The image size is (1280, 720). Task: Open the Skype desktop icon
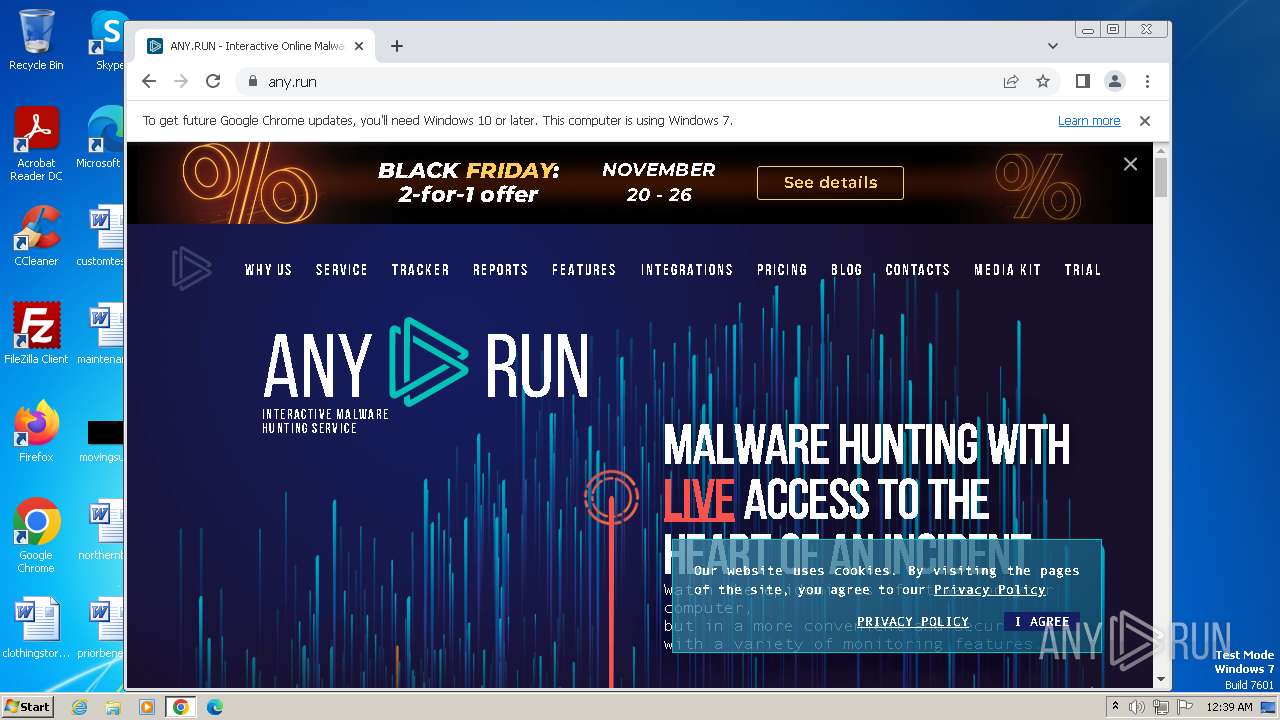pyautogui.click(x=108, y=40)
